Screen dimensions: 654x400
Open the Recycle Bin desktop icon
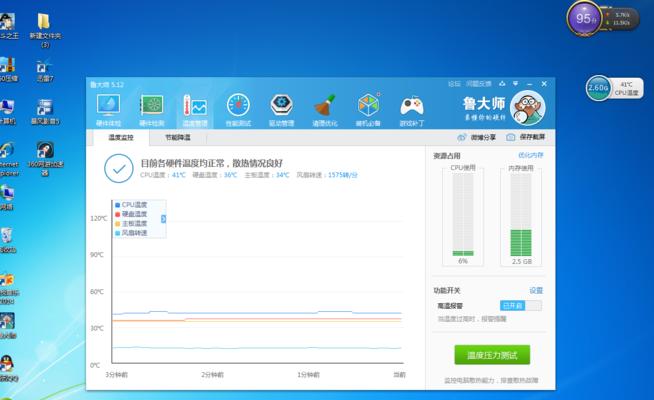(x=8, y=241)
